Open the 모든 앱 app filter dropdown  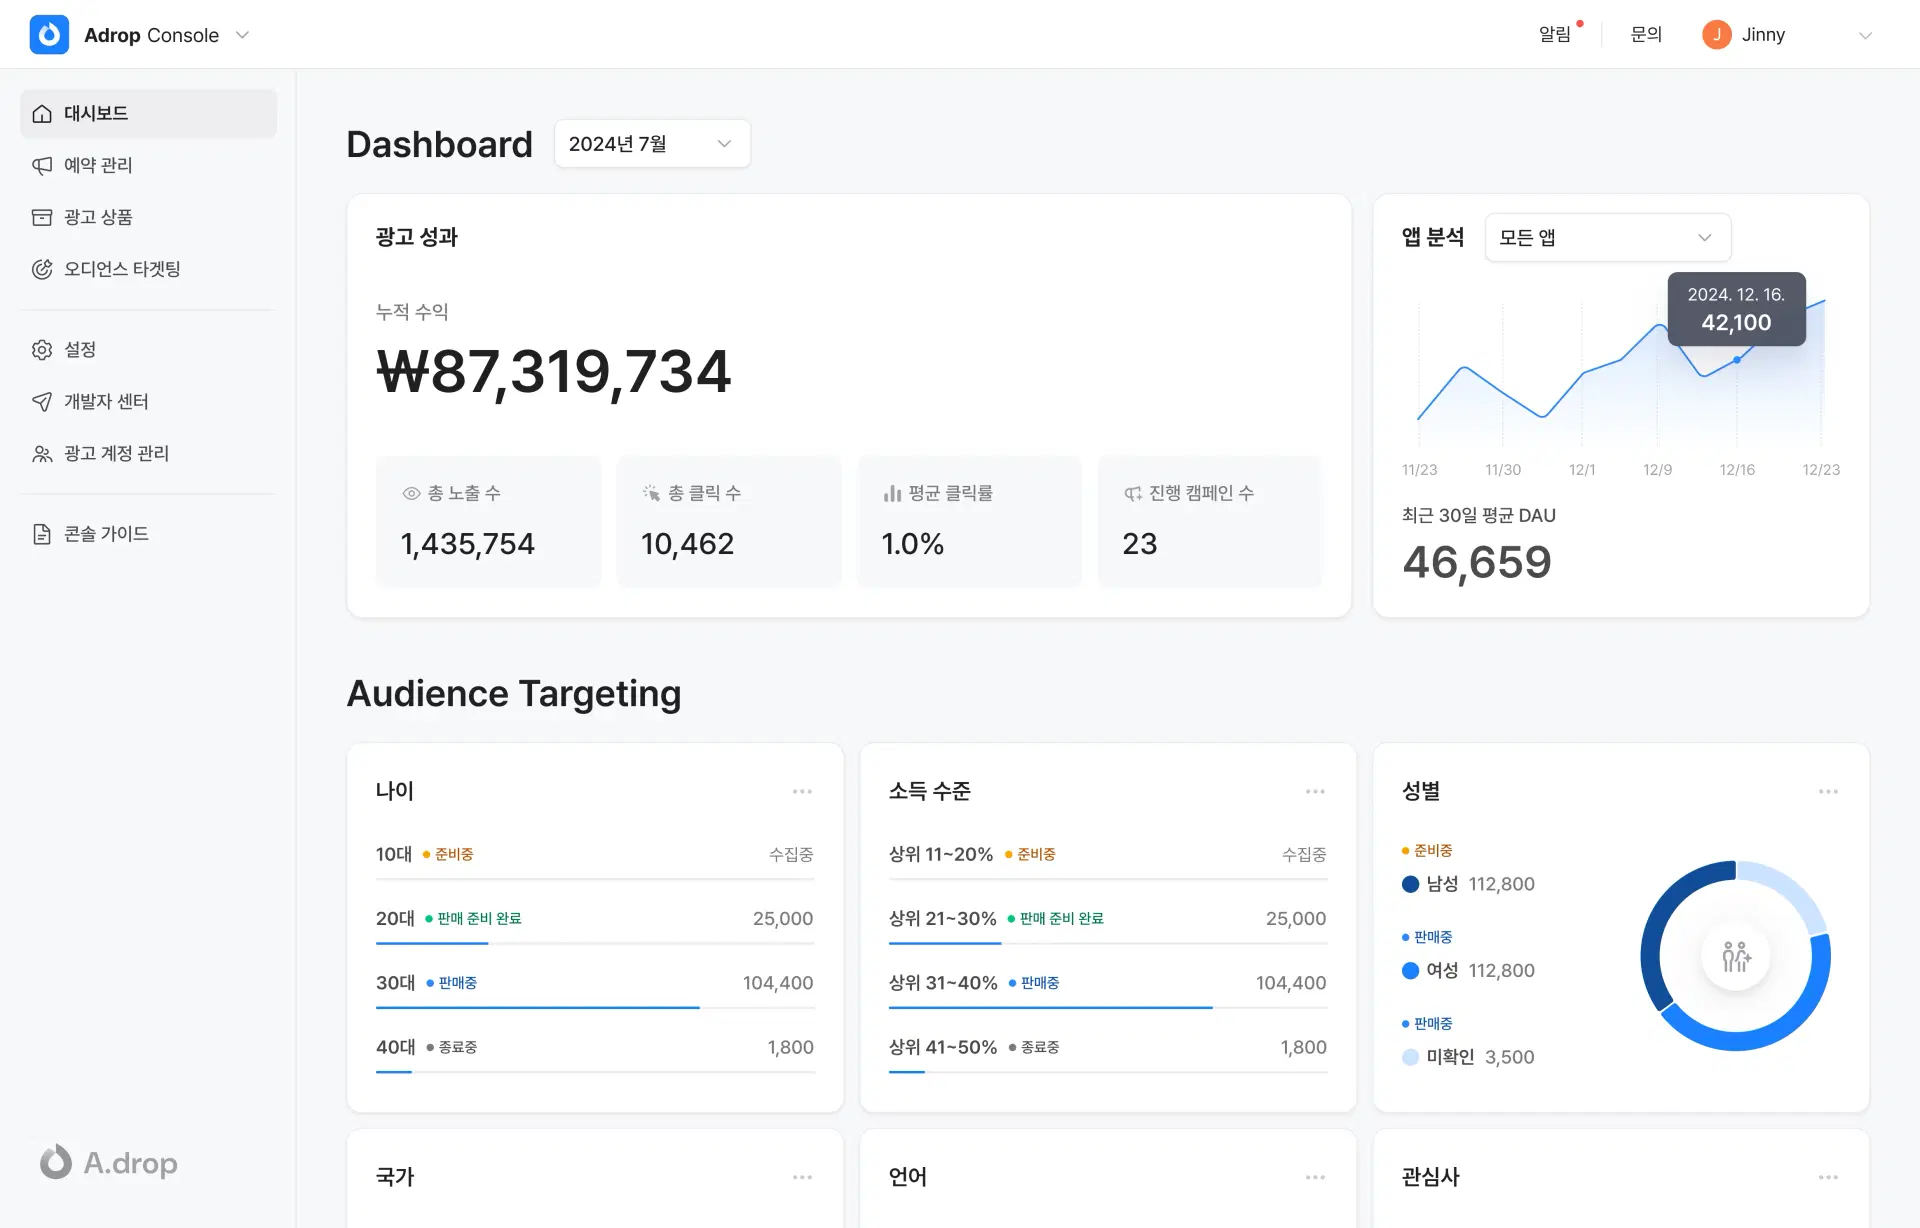(x=1606, y=237)
